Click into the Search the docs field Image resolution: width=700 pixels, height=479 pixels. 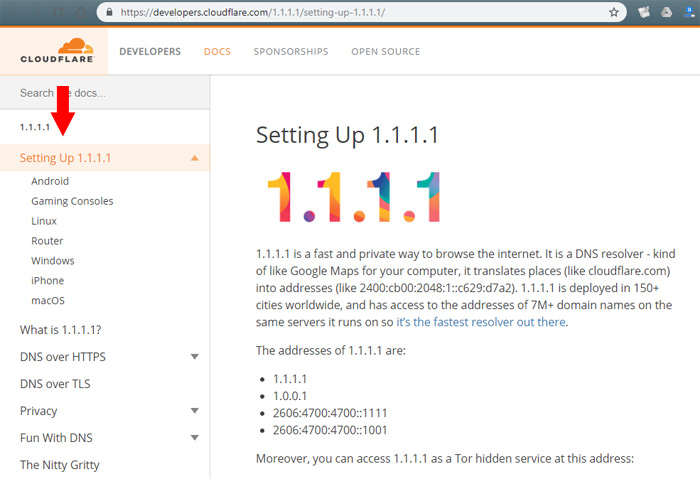105,93
